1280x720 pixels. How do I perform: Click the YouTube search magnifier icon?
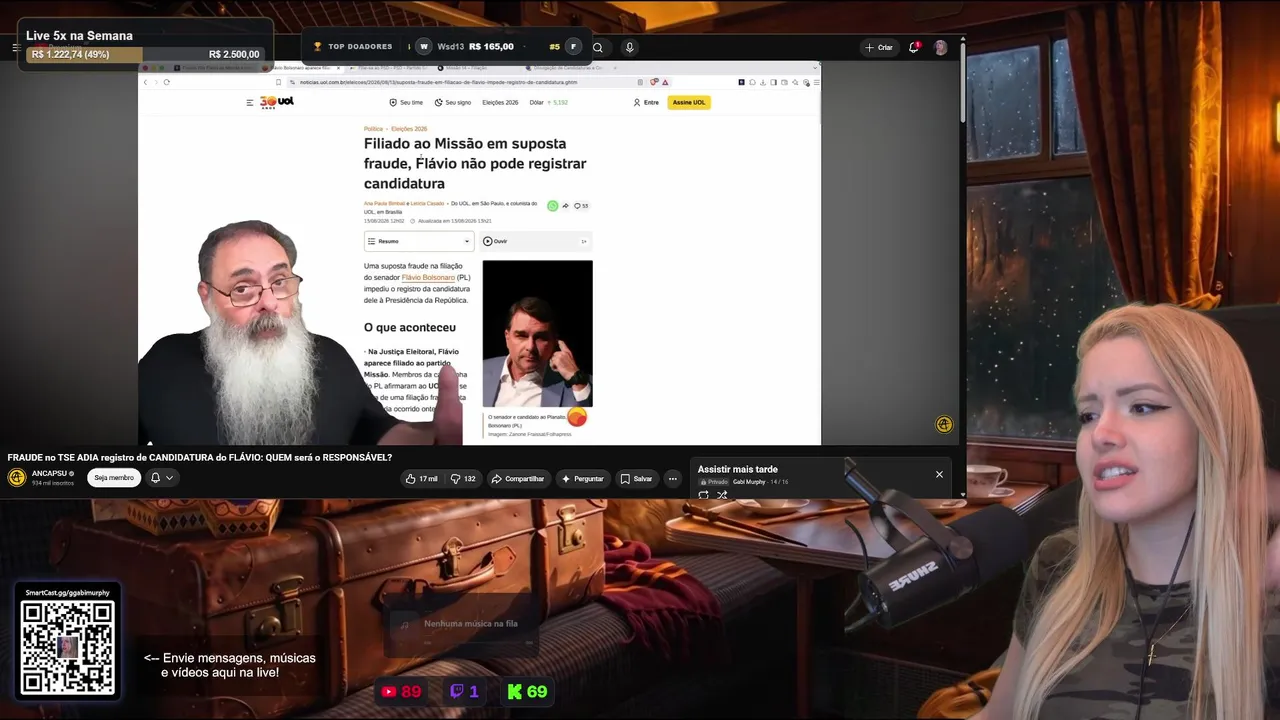point(598,47)
